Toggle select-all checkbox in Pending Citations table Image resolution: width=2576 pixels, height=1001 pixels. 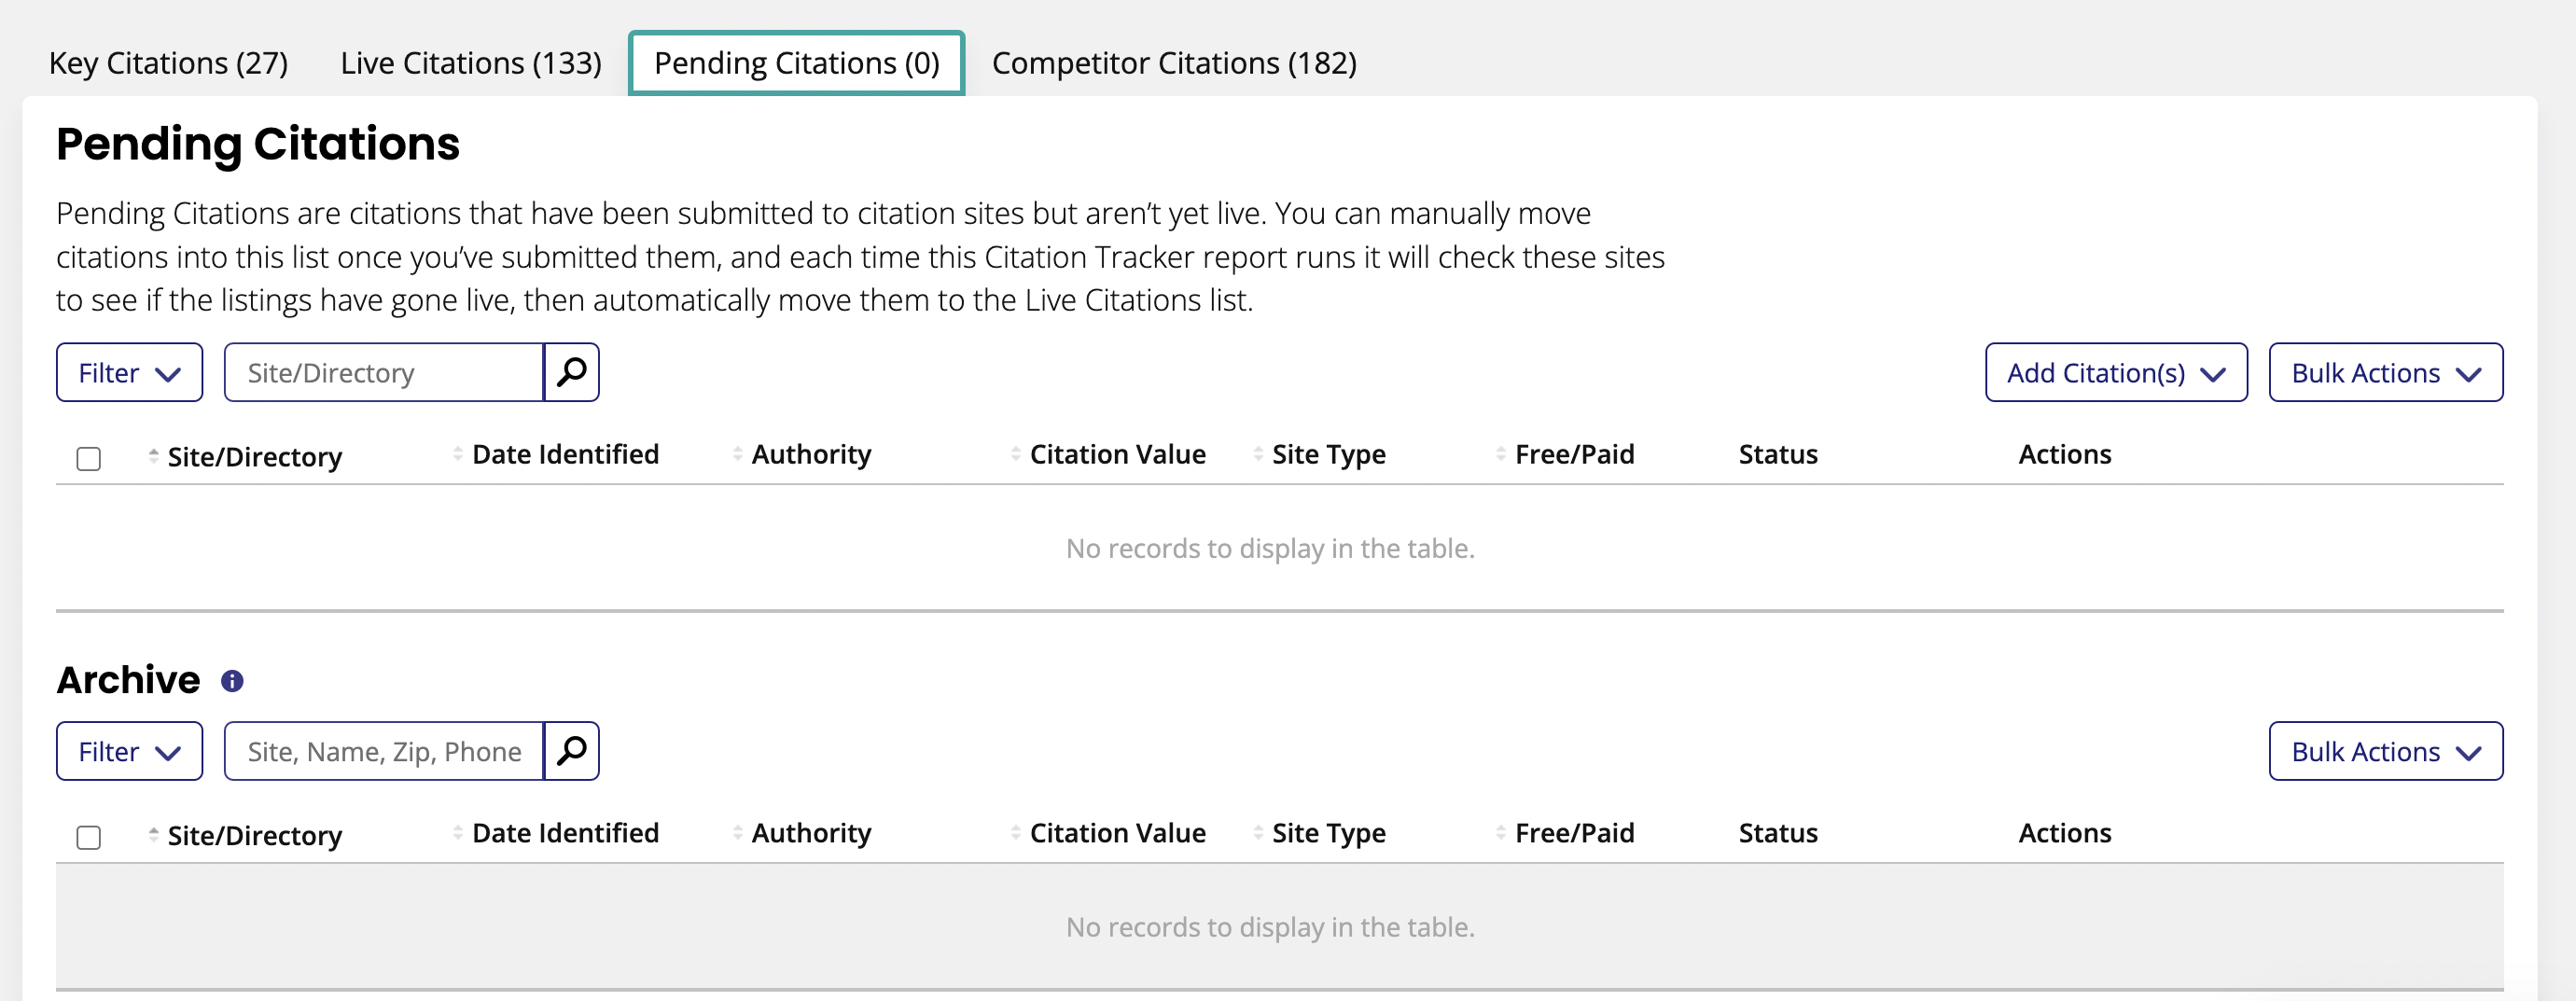89,458
